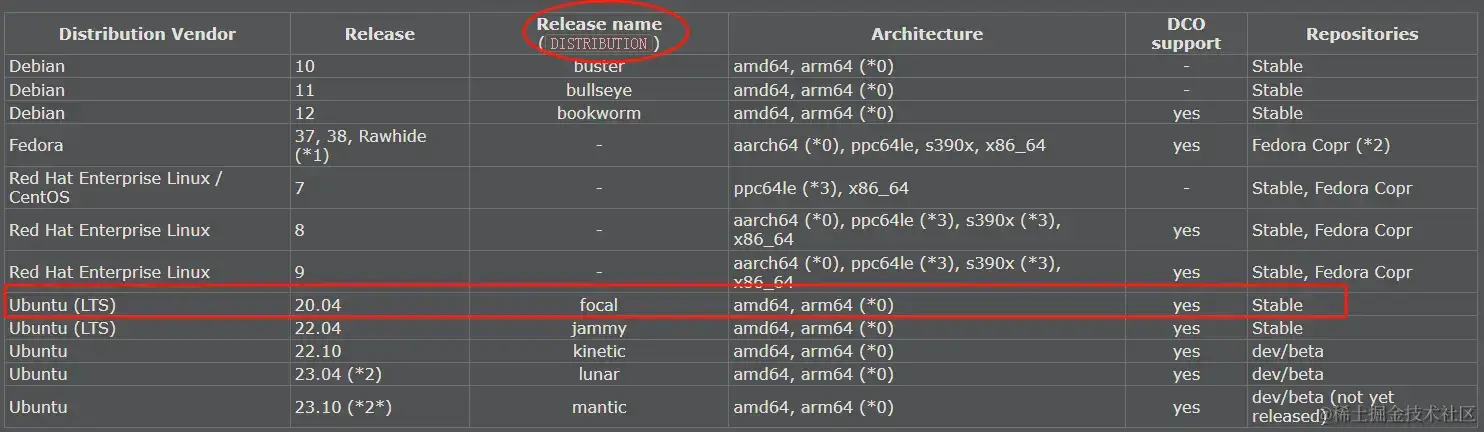Click the Red Hat release "9" cell

point(380,272)
